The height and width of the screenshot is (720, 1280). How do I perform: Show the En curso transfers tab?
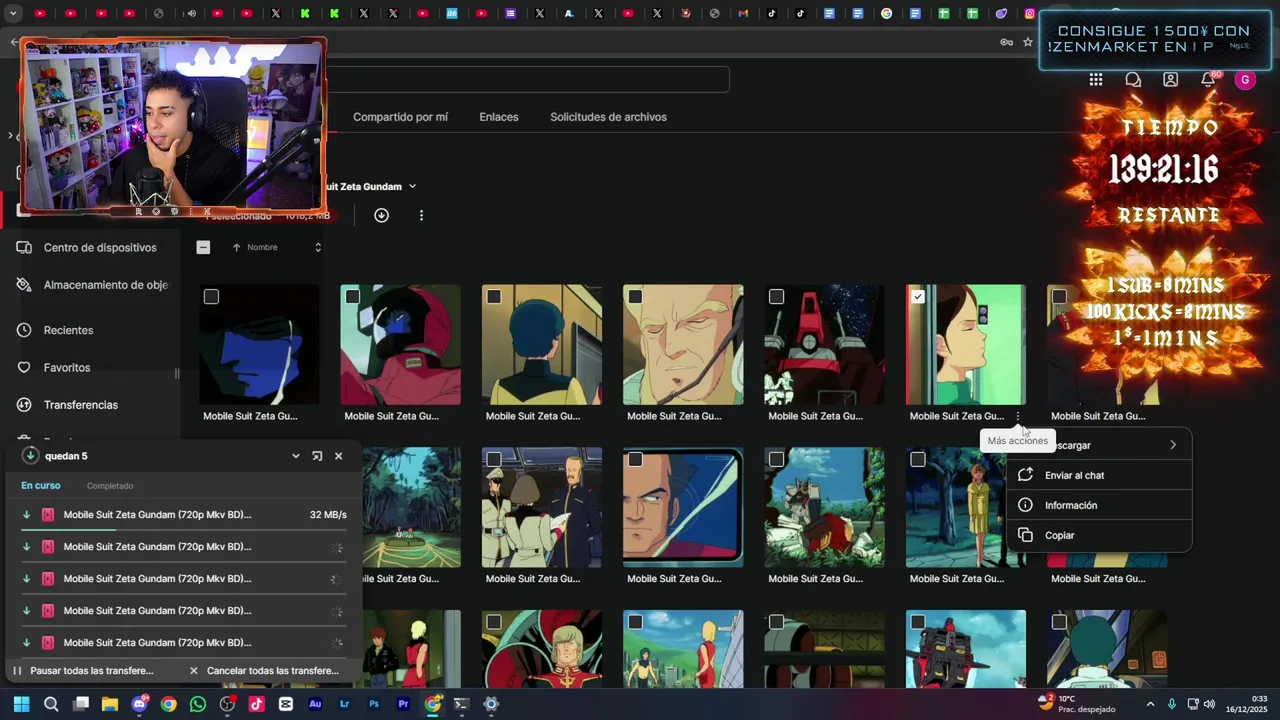click(41, 486)
